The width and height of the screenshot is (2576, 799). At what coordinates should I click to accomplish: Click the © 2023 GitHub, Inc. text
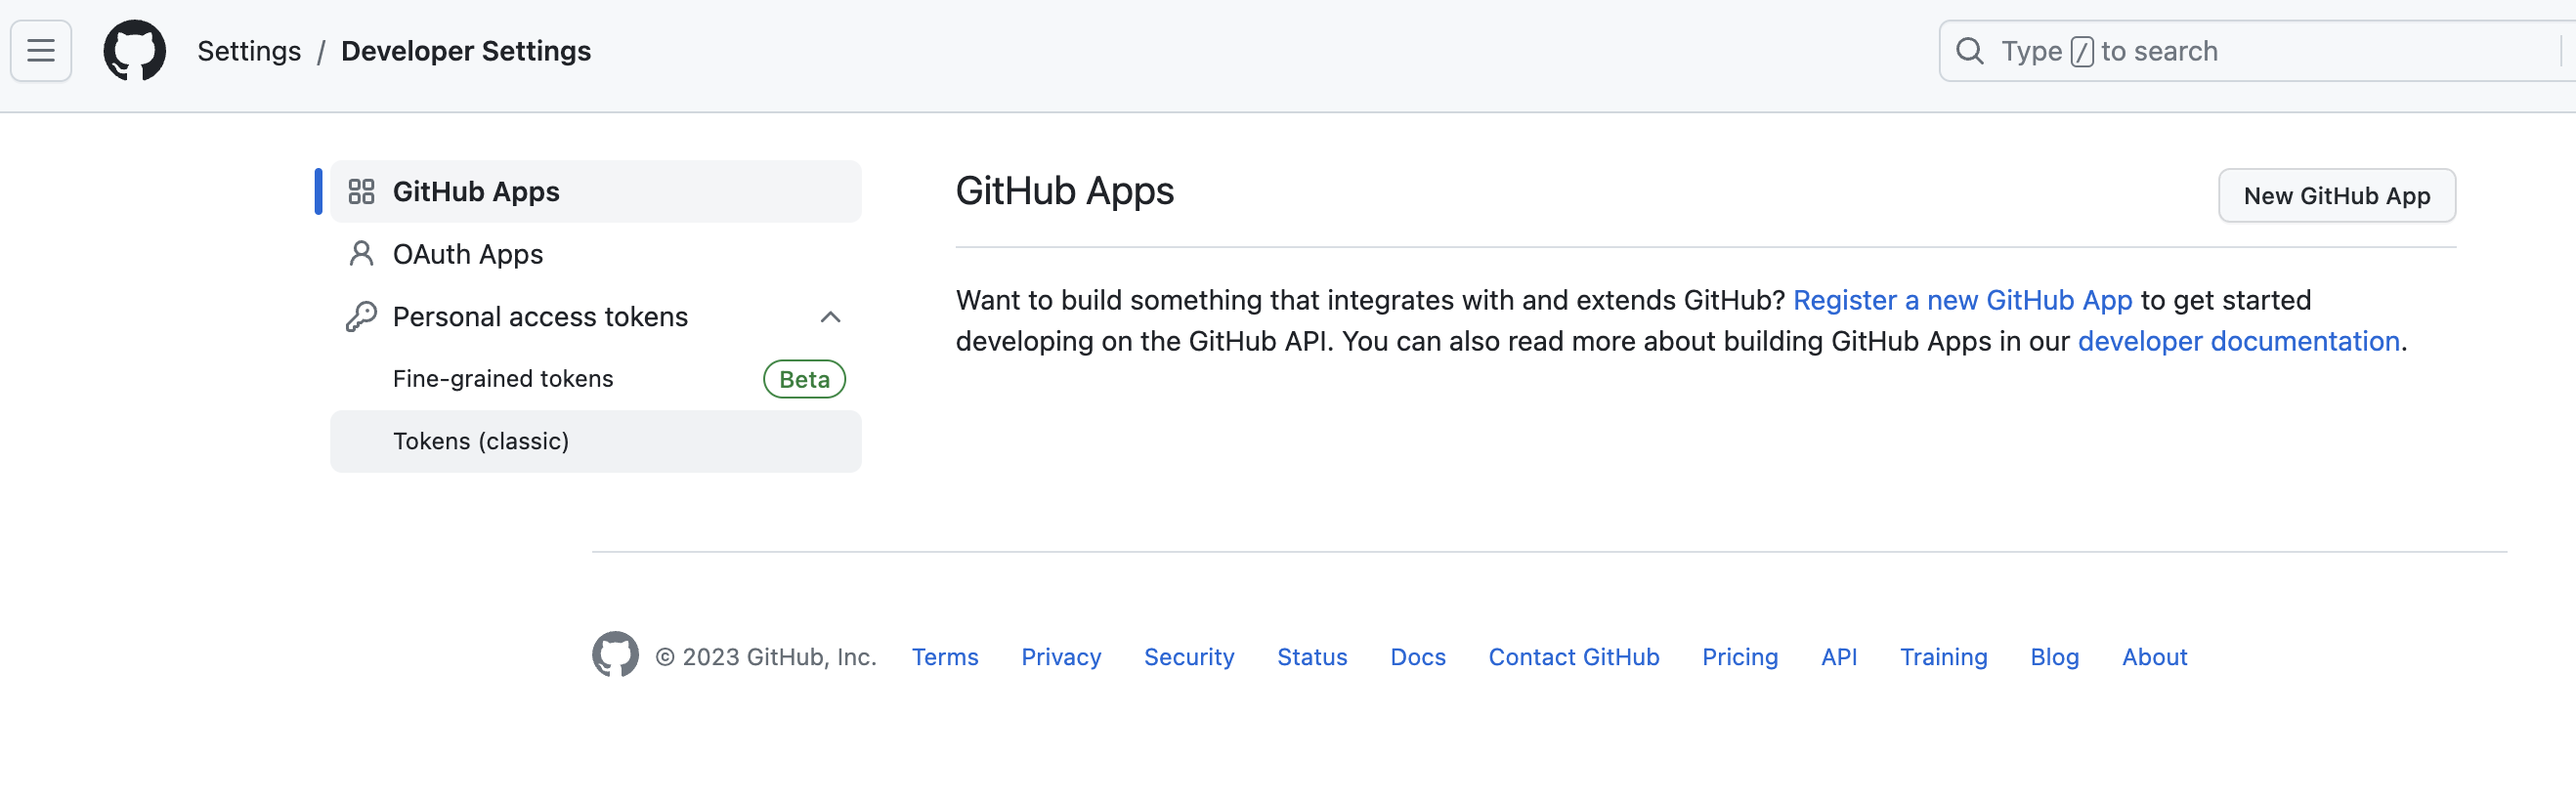tap(766, 657)
